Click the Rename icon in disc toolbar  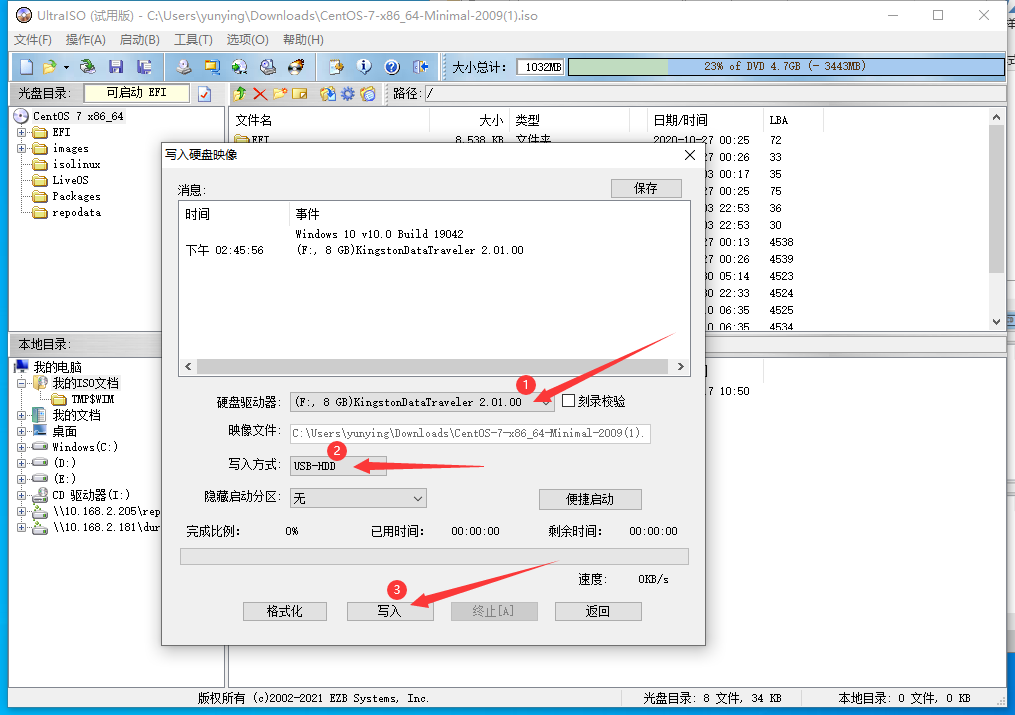pyautogui.click(x=300, y=94)
